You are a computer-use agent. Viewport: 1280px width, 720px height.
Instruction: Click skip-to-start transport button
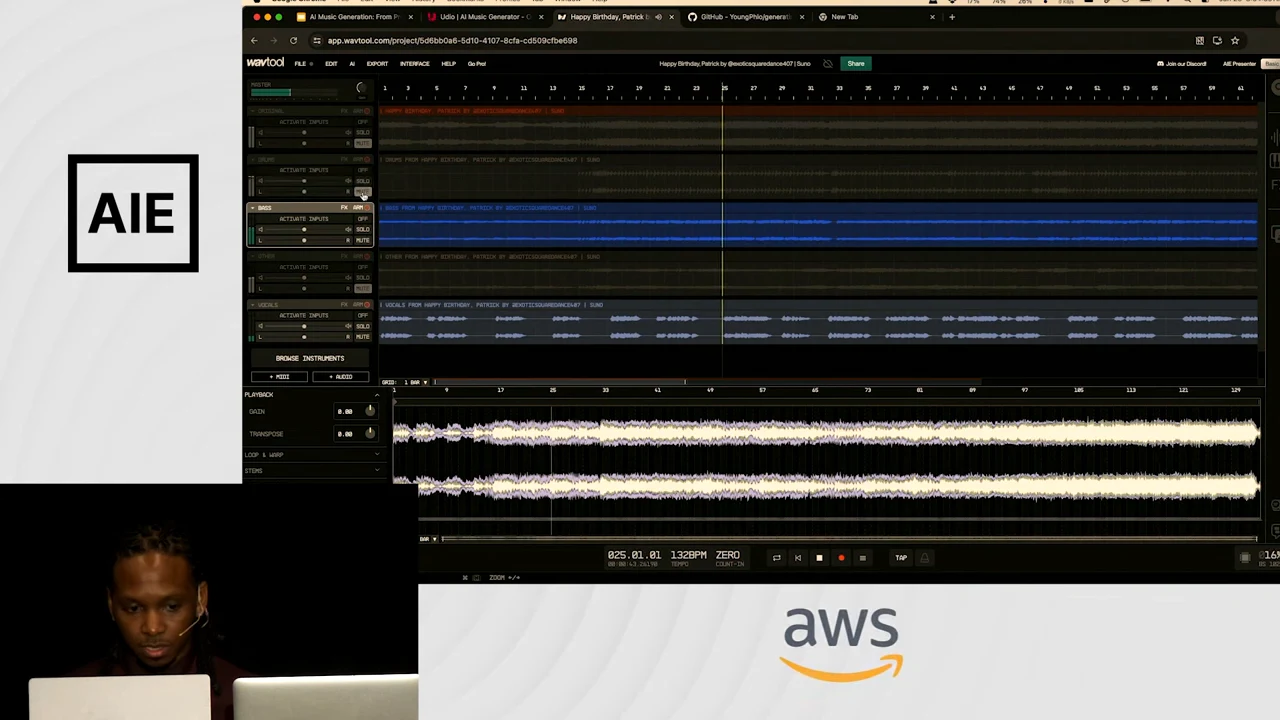point(798,558)
